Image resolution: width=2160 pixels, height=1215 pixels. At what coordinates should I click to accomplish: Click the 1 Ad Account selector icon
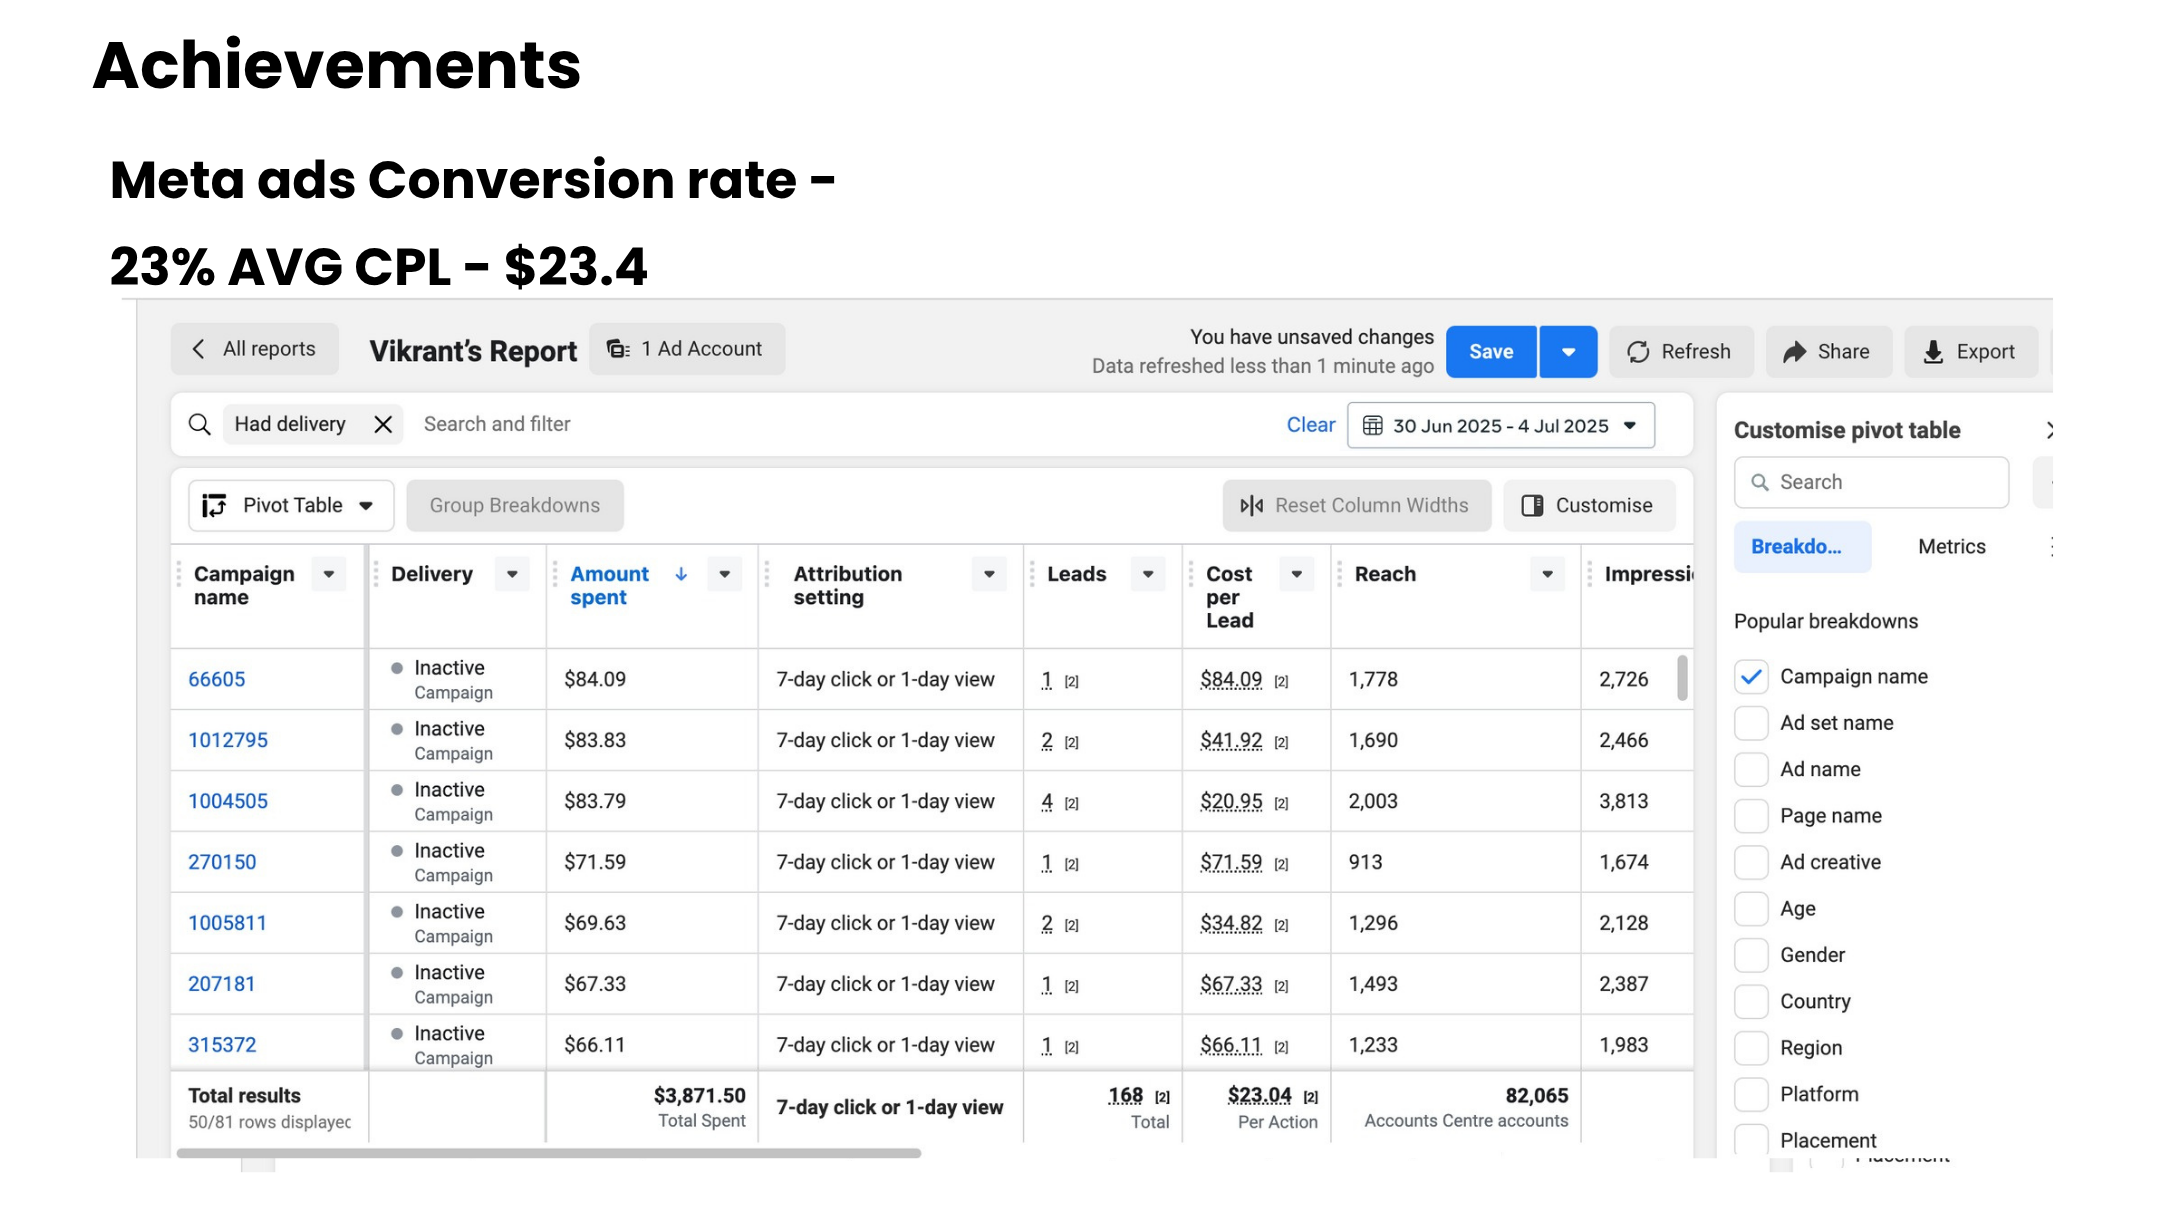[x=617, y=348]
